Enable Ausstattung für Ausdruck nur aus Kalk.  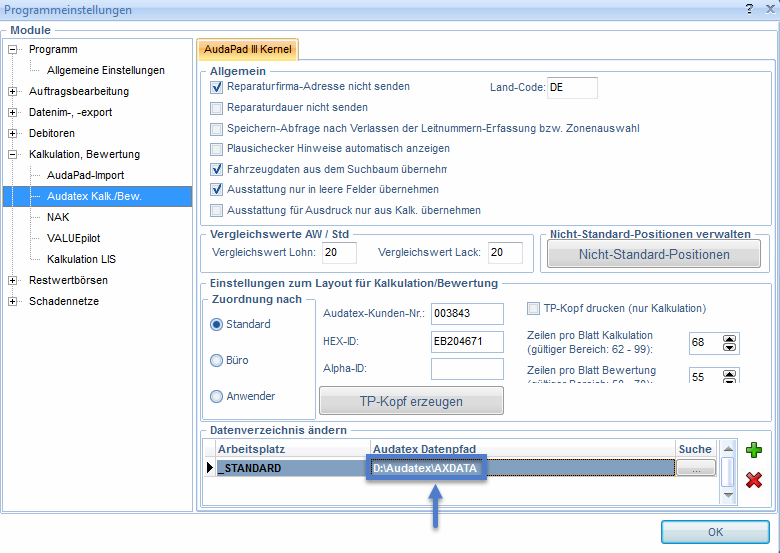[x=216, y=210]
